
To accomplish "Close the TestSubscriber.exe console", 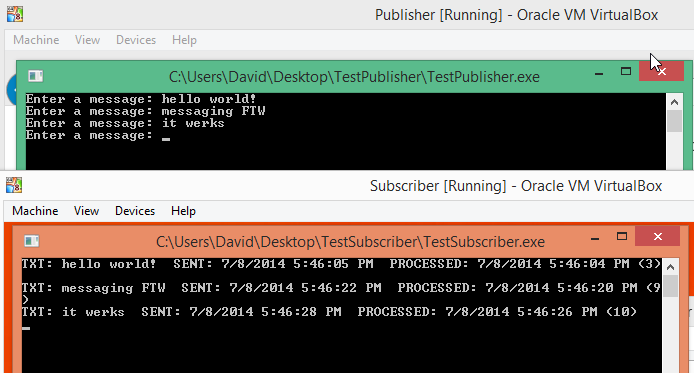I will click(657, 236).
